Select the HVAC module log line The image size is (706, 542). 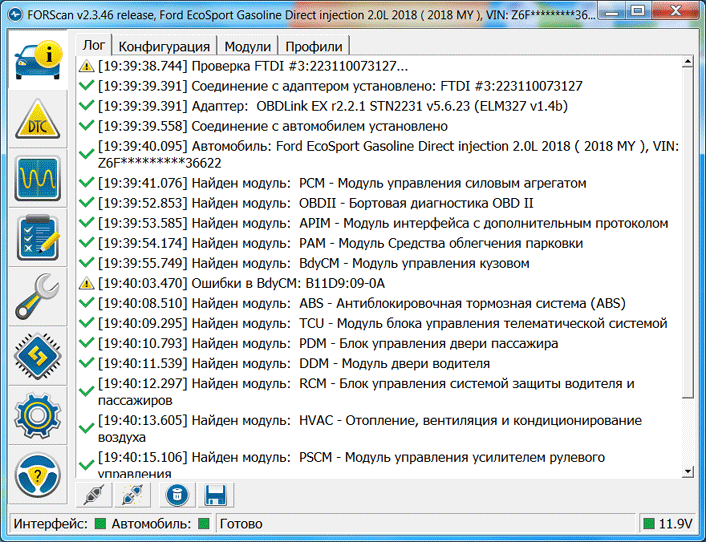coord(370,429)
